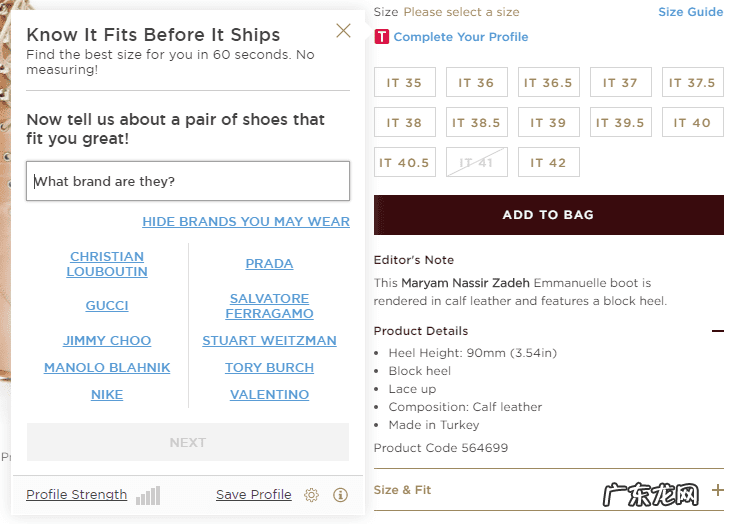Expand the Size & Fit section
Image resolution: width=737 pixels, height=524 pixels.
tap(717, 490)
